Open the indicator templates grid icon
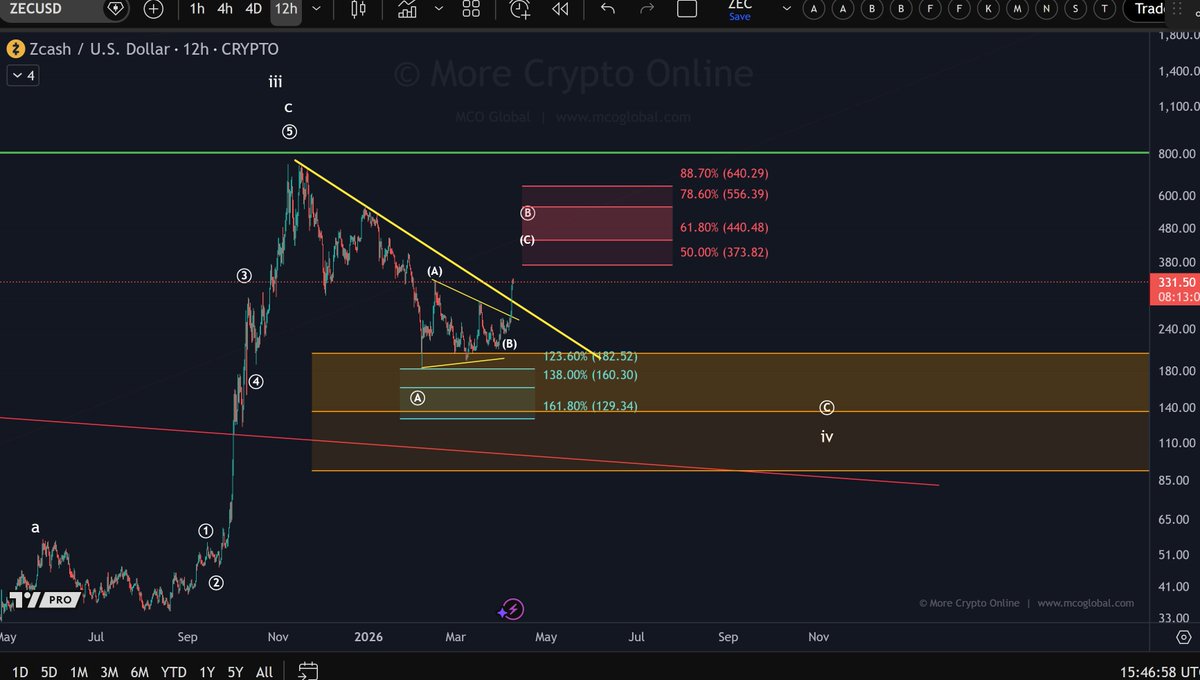Screen dimensions: 1200x680 point(471,9)
